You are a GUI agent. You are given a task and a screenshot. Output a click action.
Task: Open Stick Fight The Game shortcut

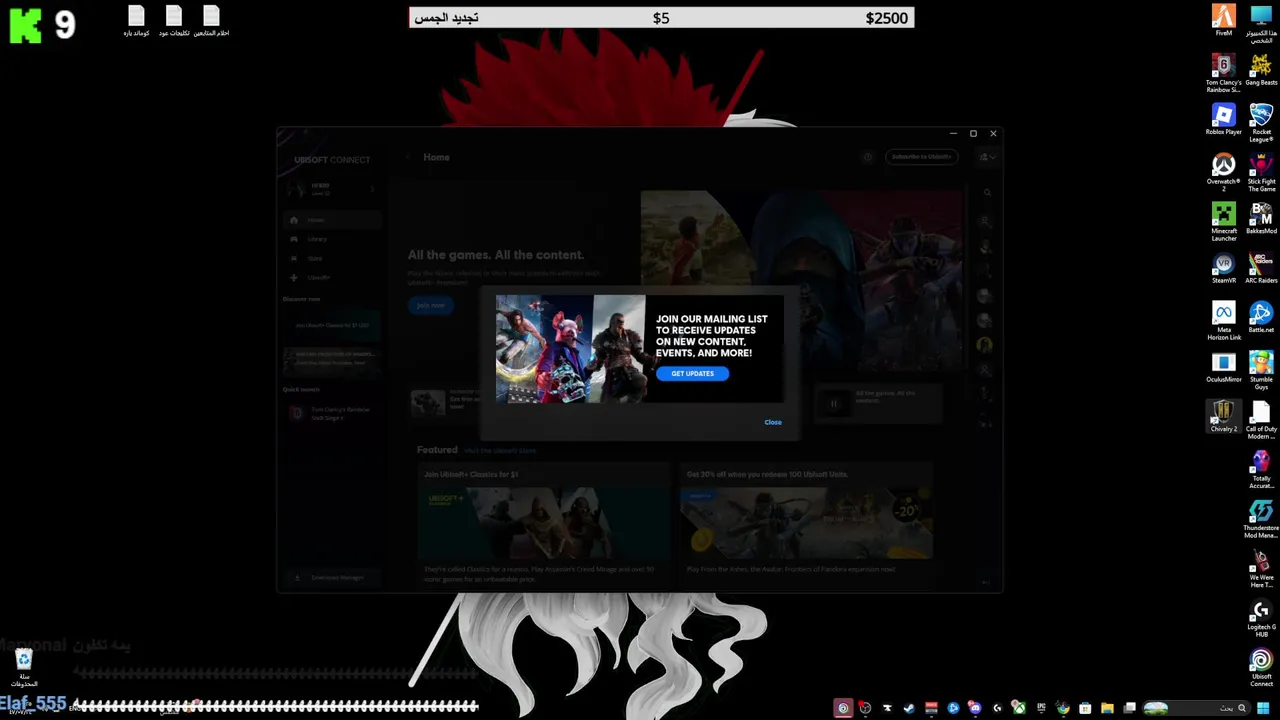tap(1261, 172)
